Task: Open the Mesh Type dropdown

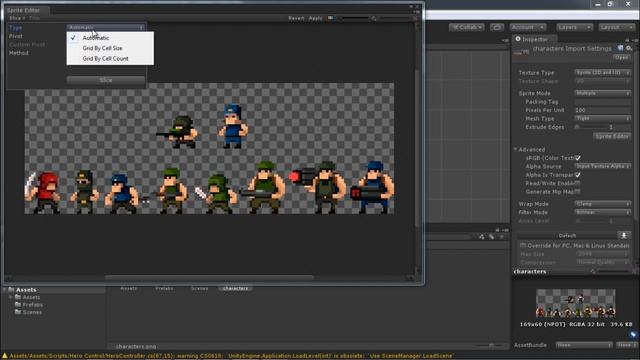Action: point(602,119)
